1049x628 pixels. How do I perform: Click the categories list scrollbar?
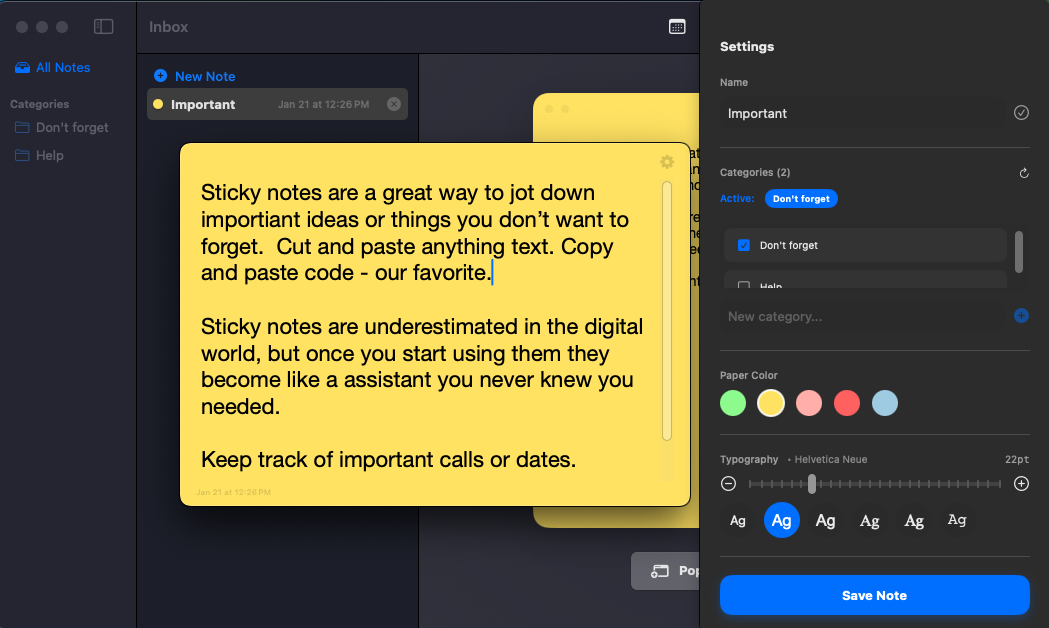pyautogui.click(x=1019, y=253)
